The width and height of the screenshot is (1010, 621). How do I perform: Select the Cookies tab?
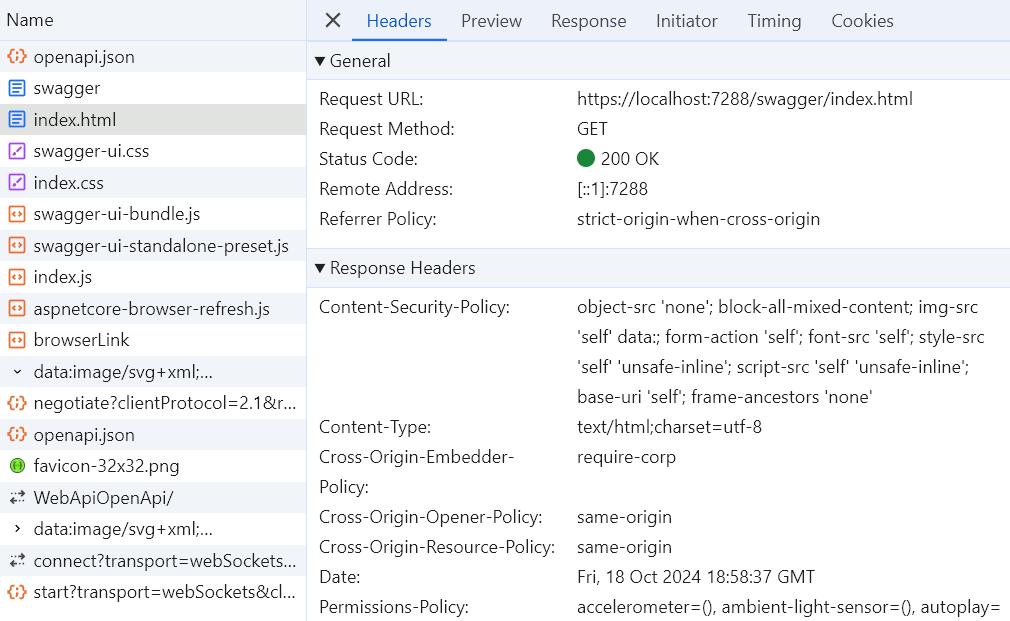pos(862,21)
